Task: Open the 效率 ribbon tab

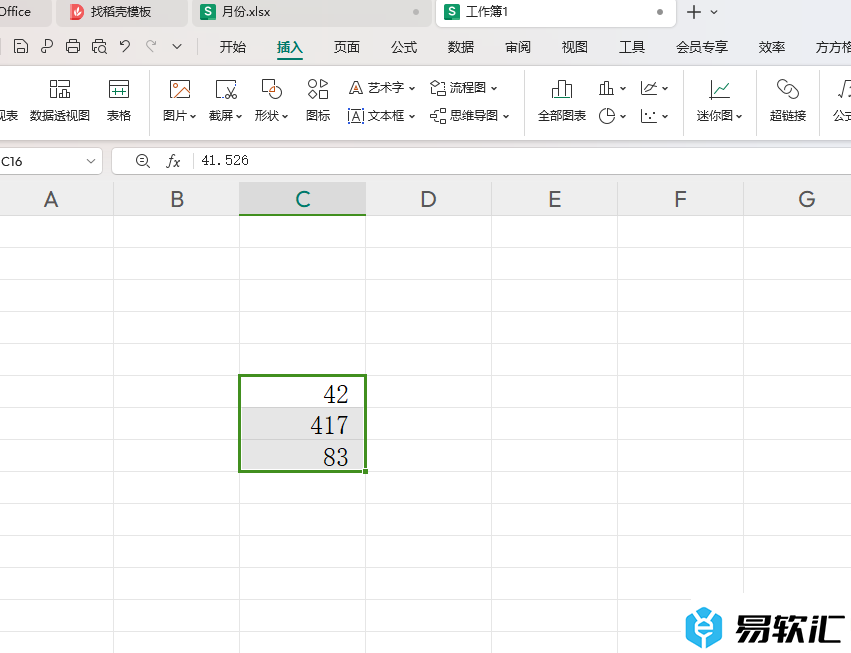Action: click(x=772, y=47)
